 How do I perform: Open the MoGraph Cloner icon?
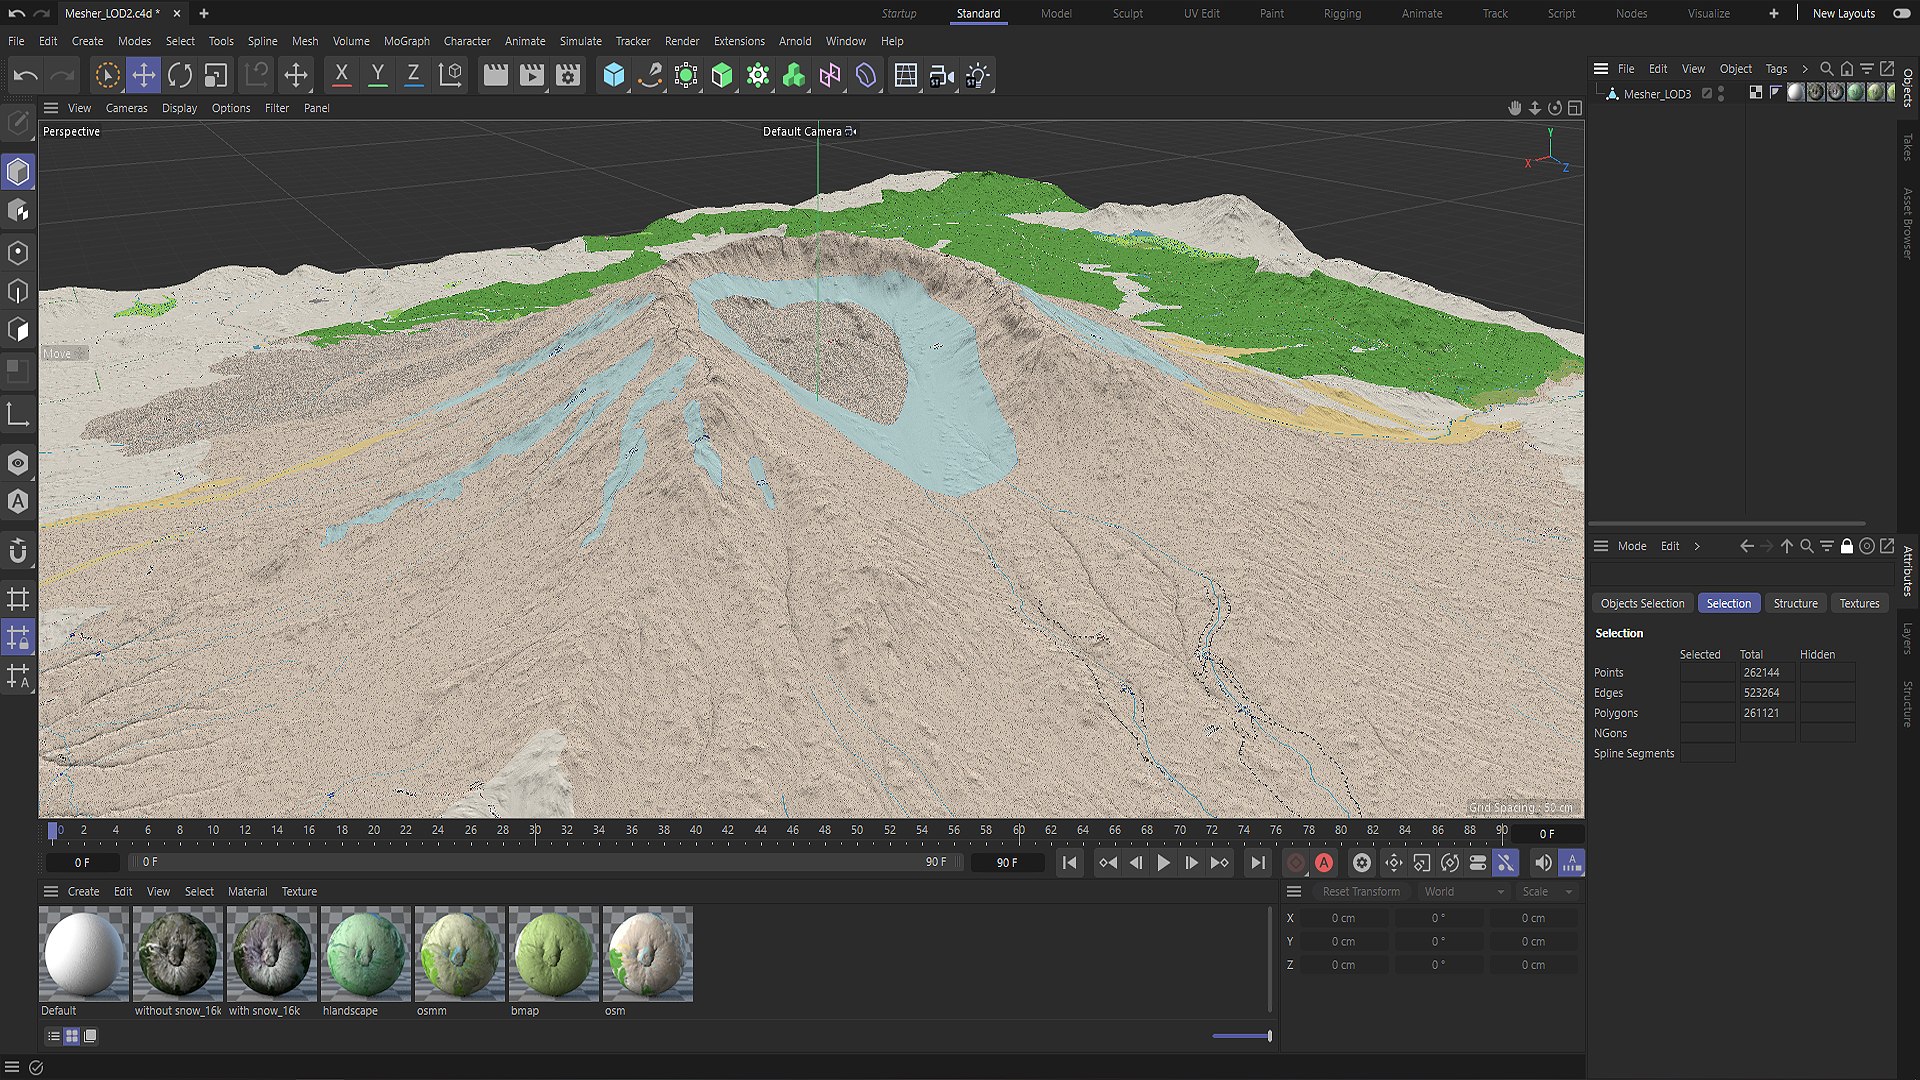click(x=758, y=75)
